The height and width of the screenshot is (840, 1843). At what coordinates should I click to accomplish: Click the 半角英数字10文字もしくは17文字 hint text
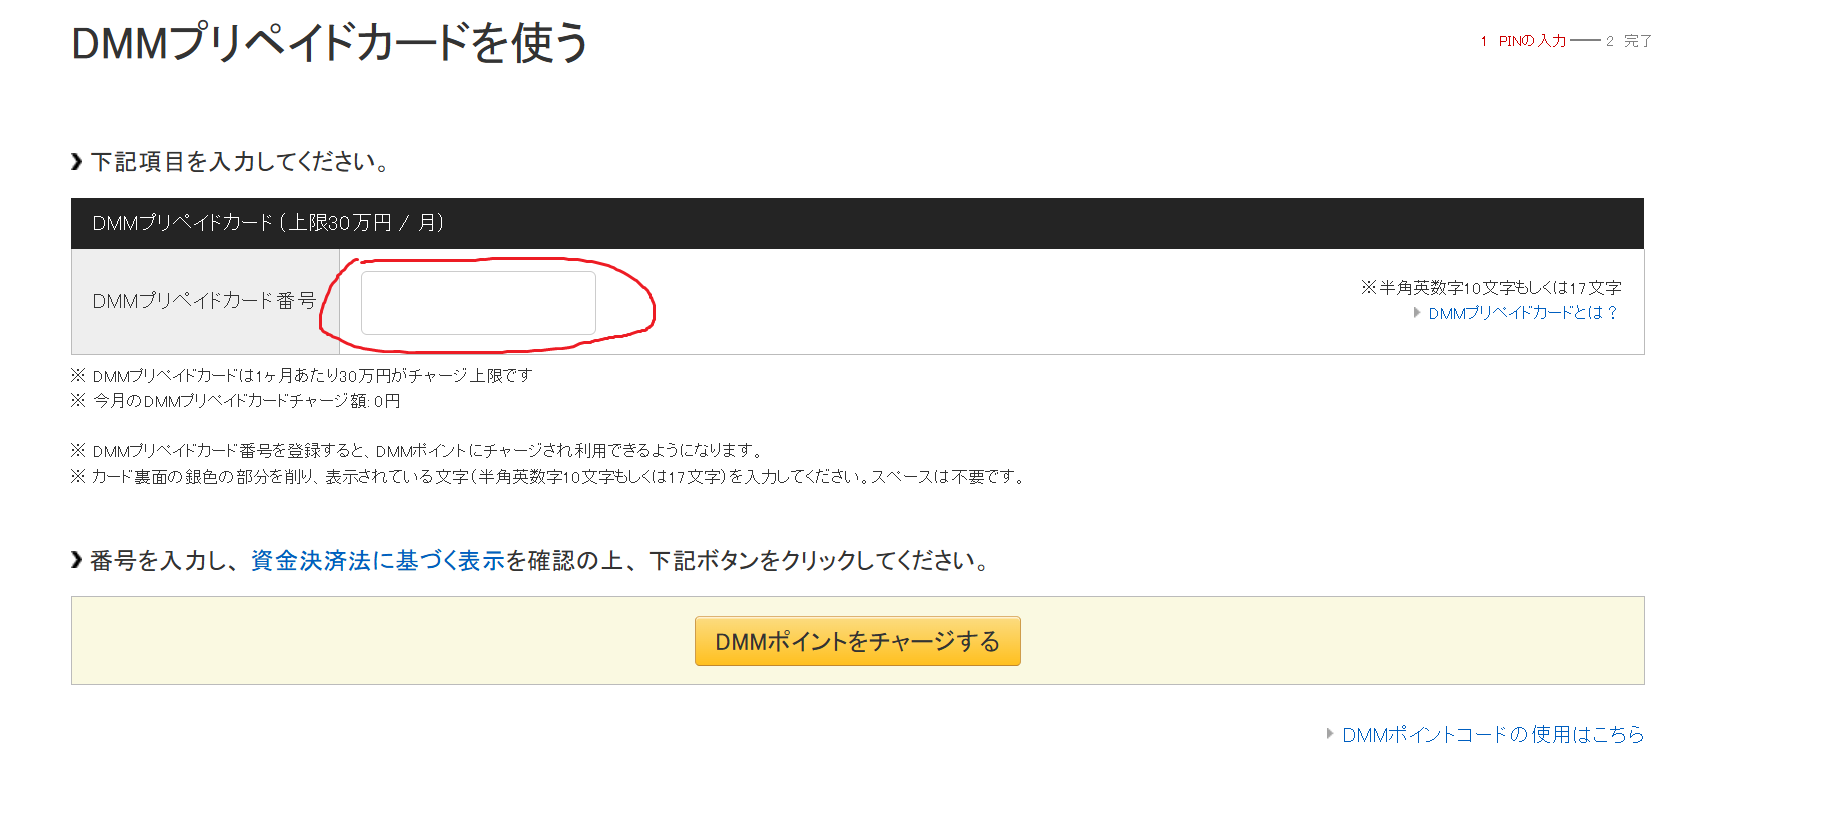click(1490, 288)
